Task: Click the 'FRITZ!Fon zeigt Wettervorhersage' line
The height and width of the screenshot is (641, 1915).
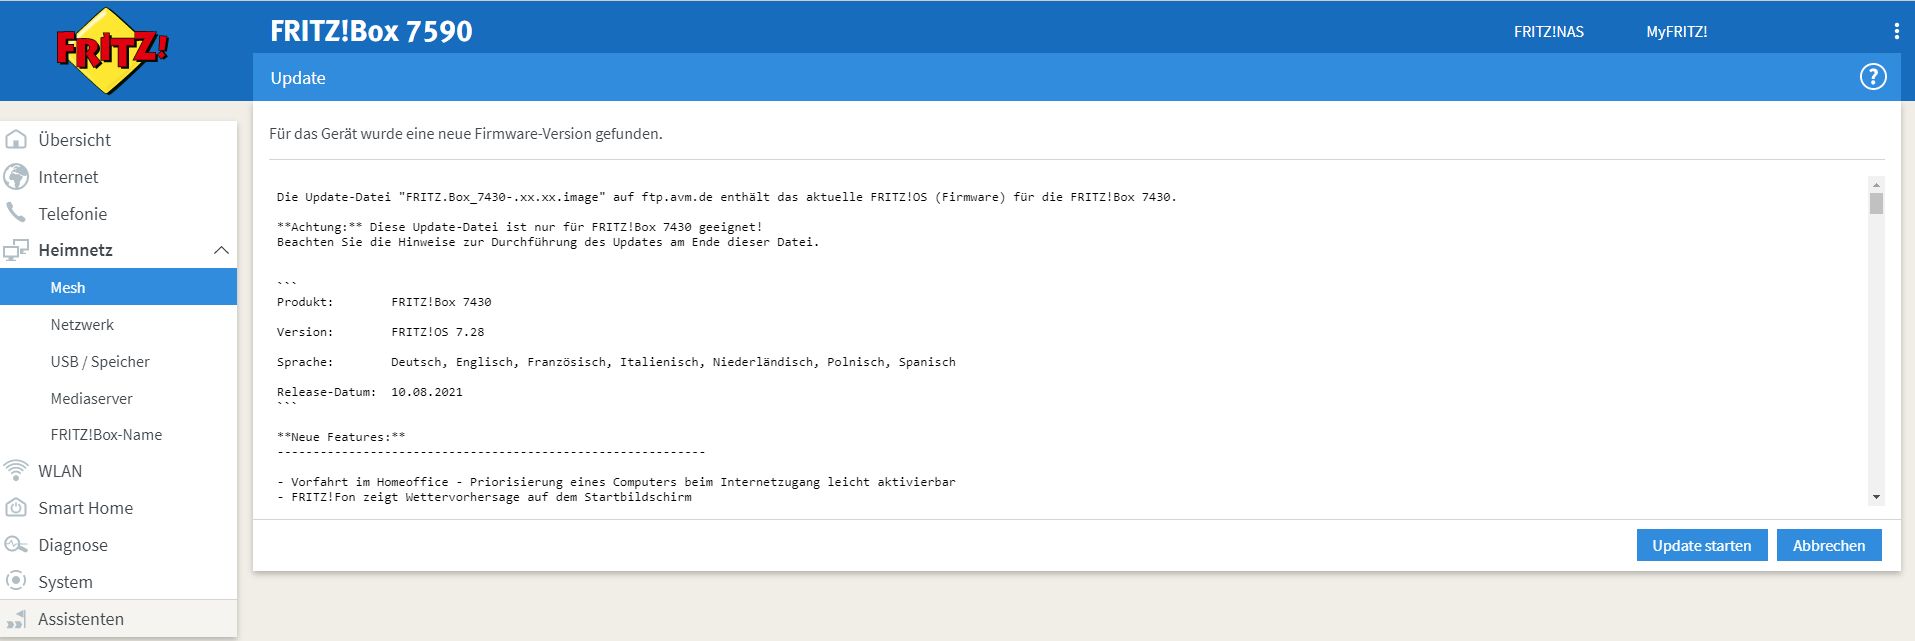Action: click(x=484, y=497)
